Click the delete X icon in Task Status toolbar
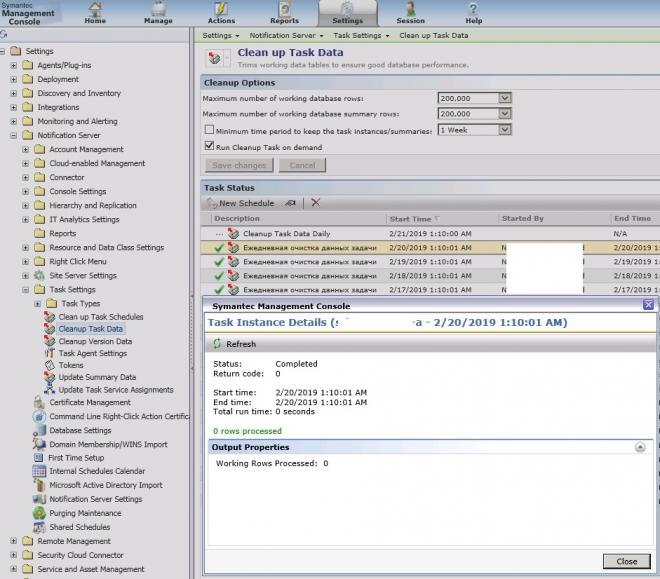The height and width of the screenshot is (579, 660). coord(315,203)
